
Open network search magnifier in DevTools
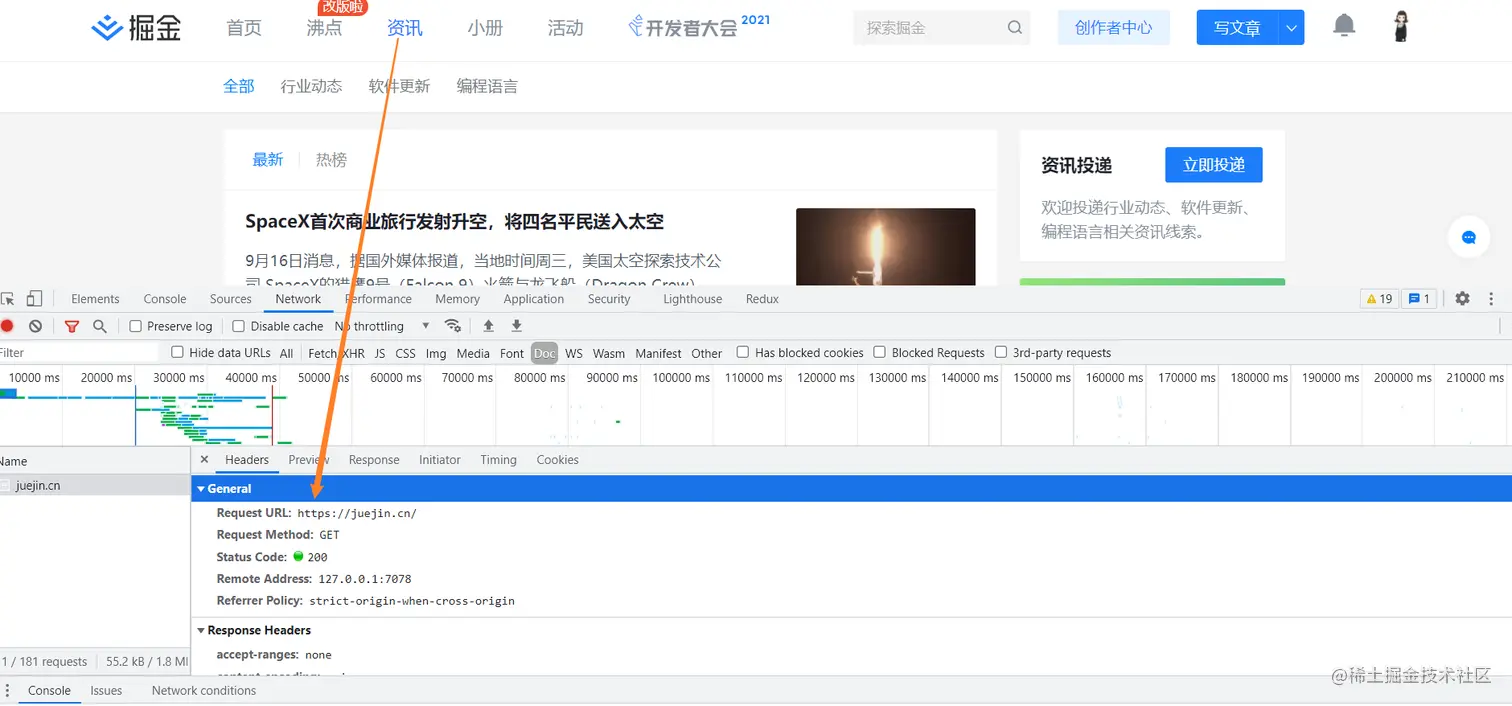(100, 326)
